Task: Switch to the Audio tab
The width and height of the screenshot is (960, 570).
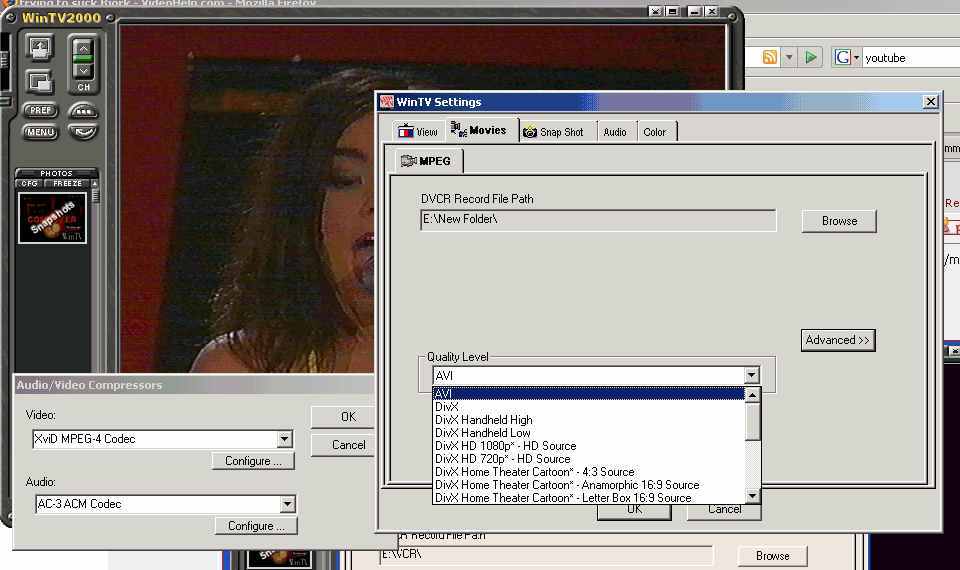Action: [615, 132]
